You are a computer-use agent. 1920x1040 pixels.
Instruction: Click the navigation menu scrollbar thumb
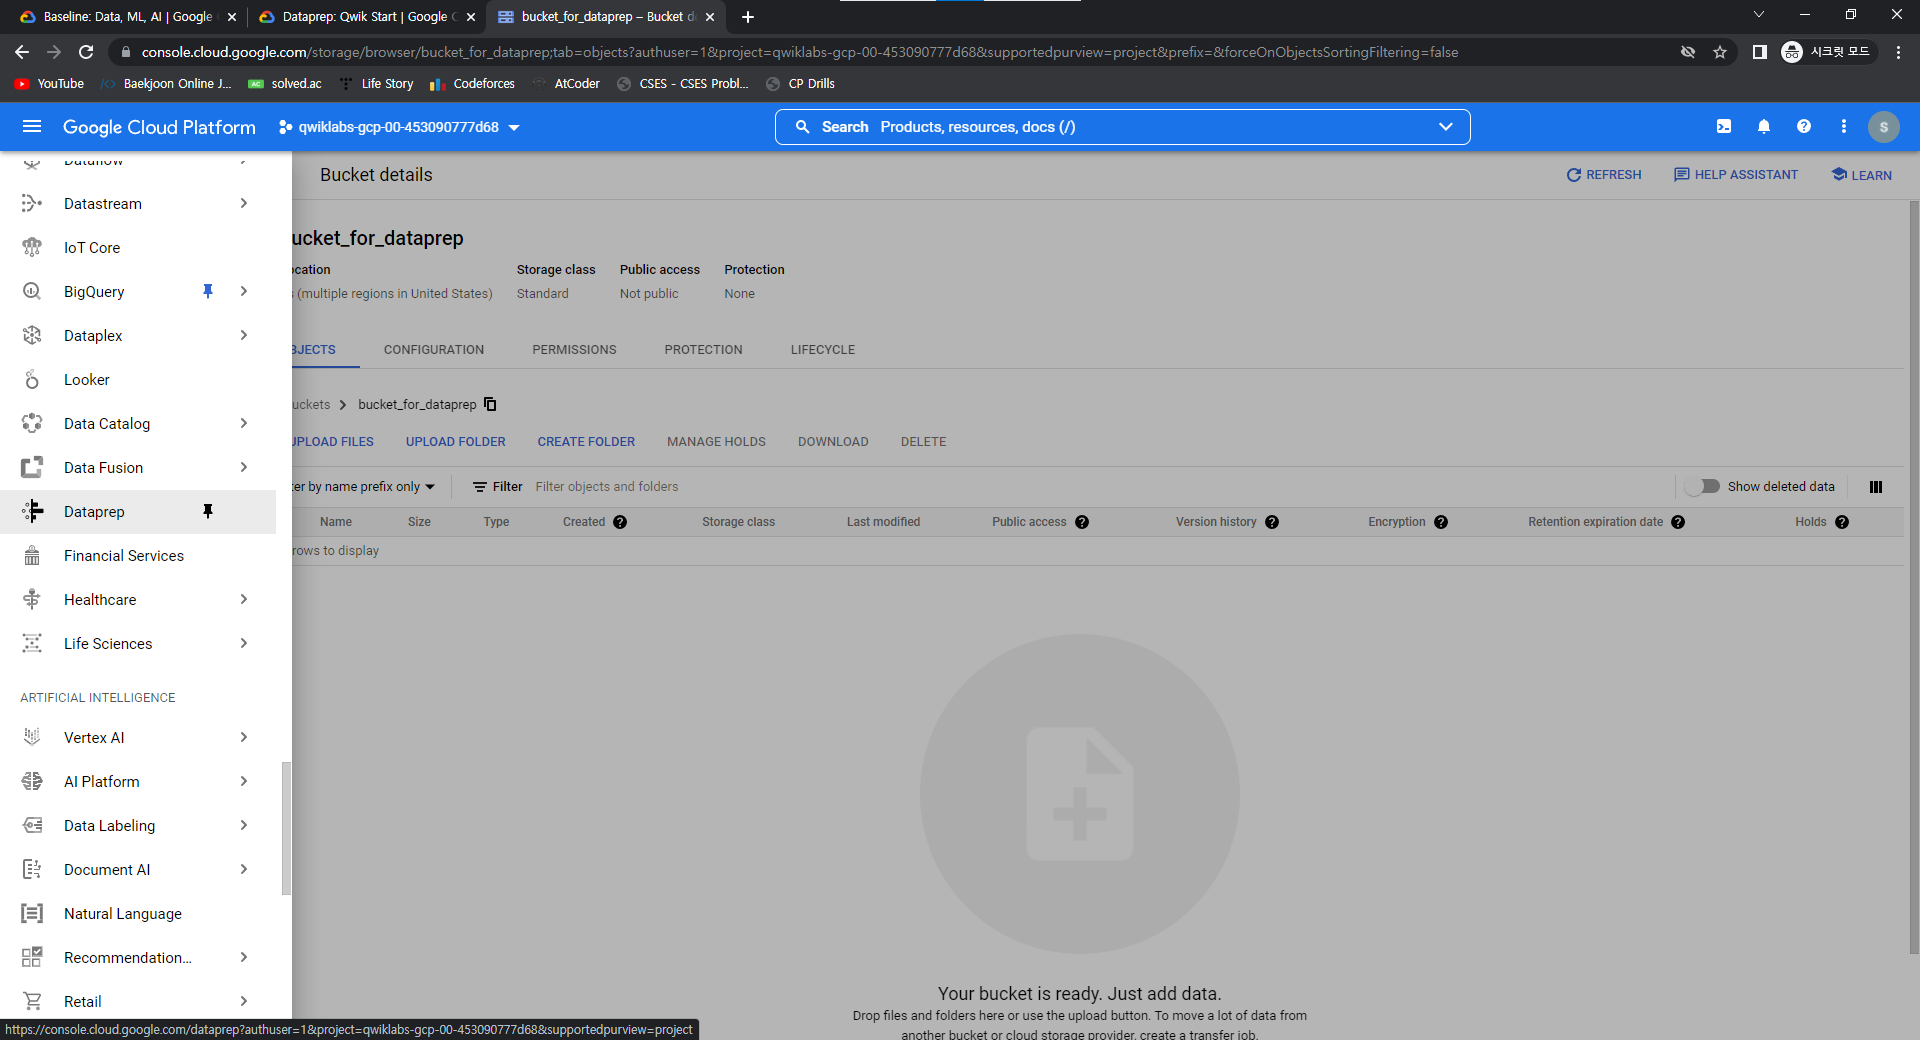[286, 828]
